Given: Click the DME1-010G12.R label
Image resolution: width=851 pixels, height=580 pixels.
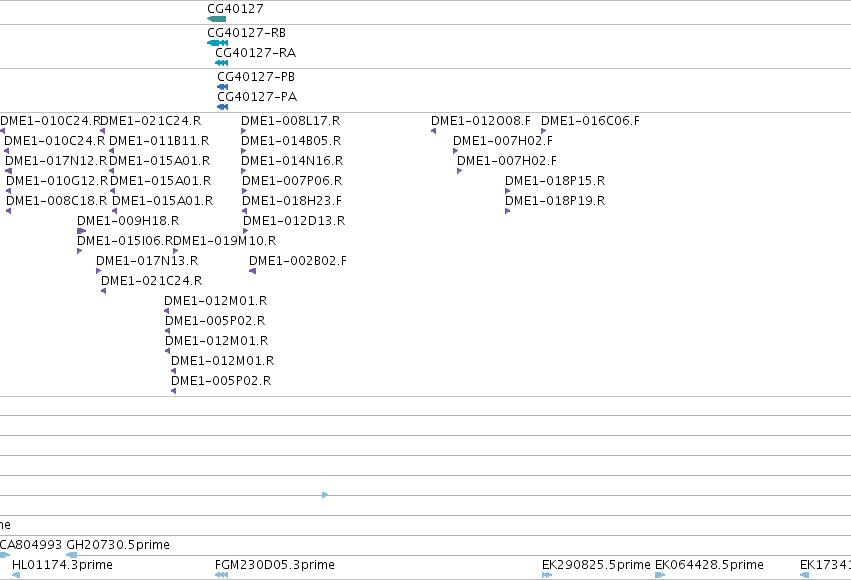Looking at the screenshot, I should [x=57, y=181].
